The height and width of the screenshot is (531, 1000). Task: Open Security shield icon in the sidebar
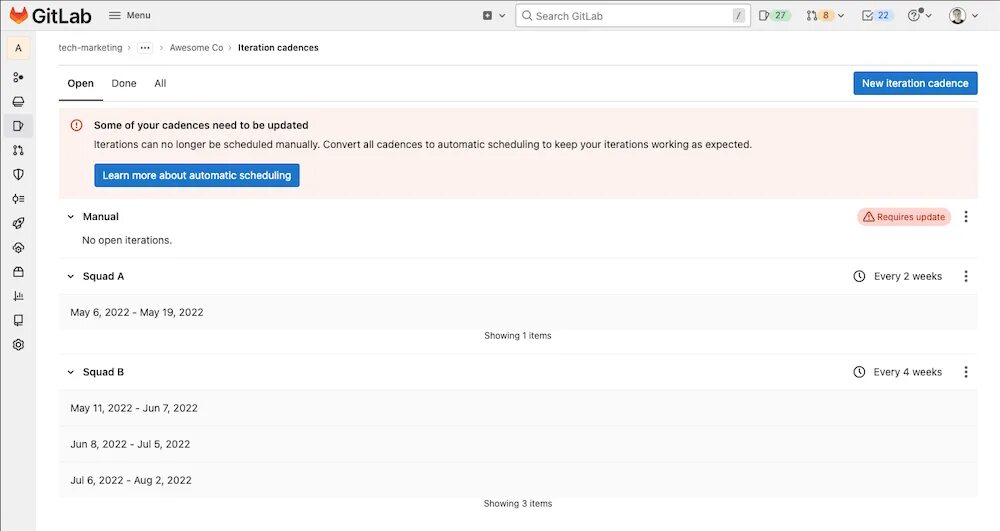[18, 174]
